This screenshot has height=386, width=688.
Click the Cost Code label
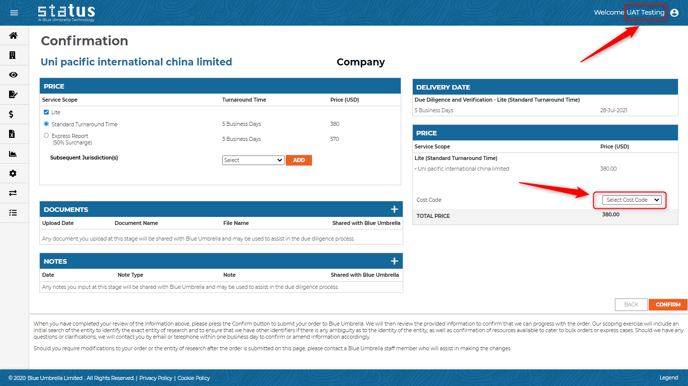coord(429,200)
